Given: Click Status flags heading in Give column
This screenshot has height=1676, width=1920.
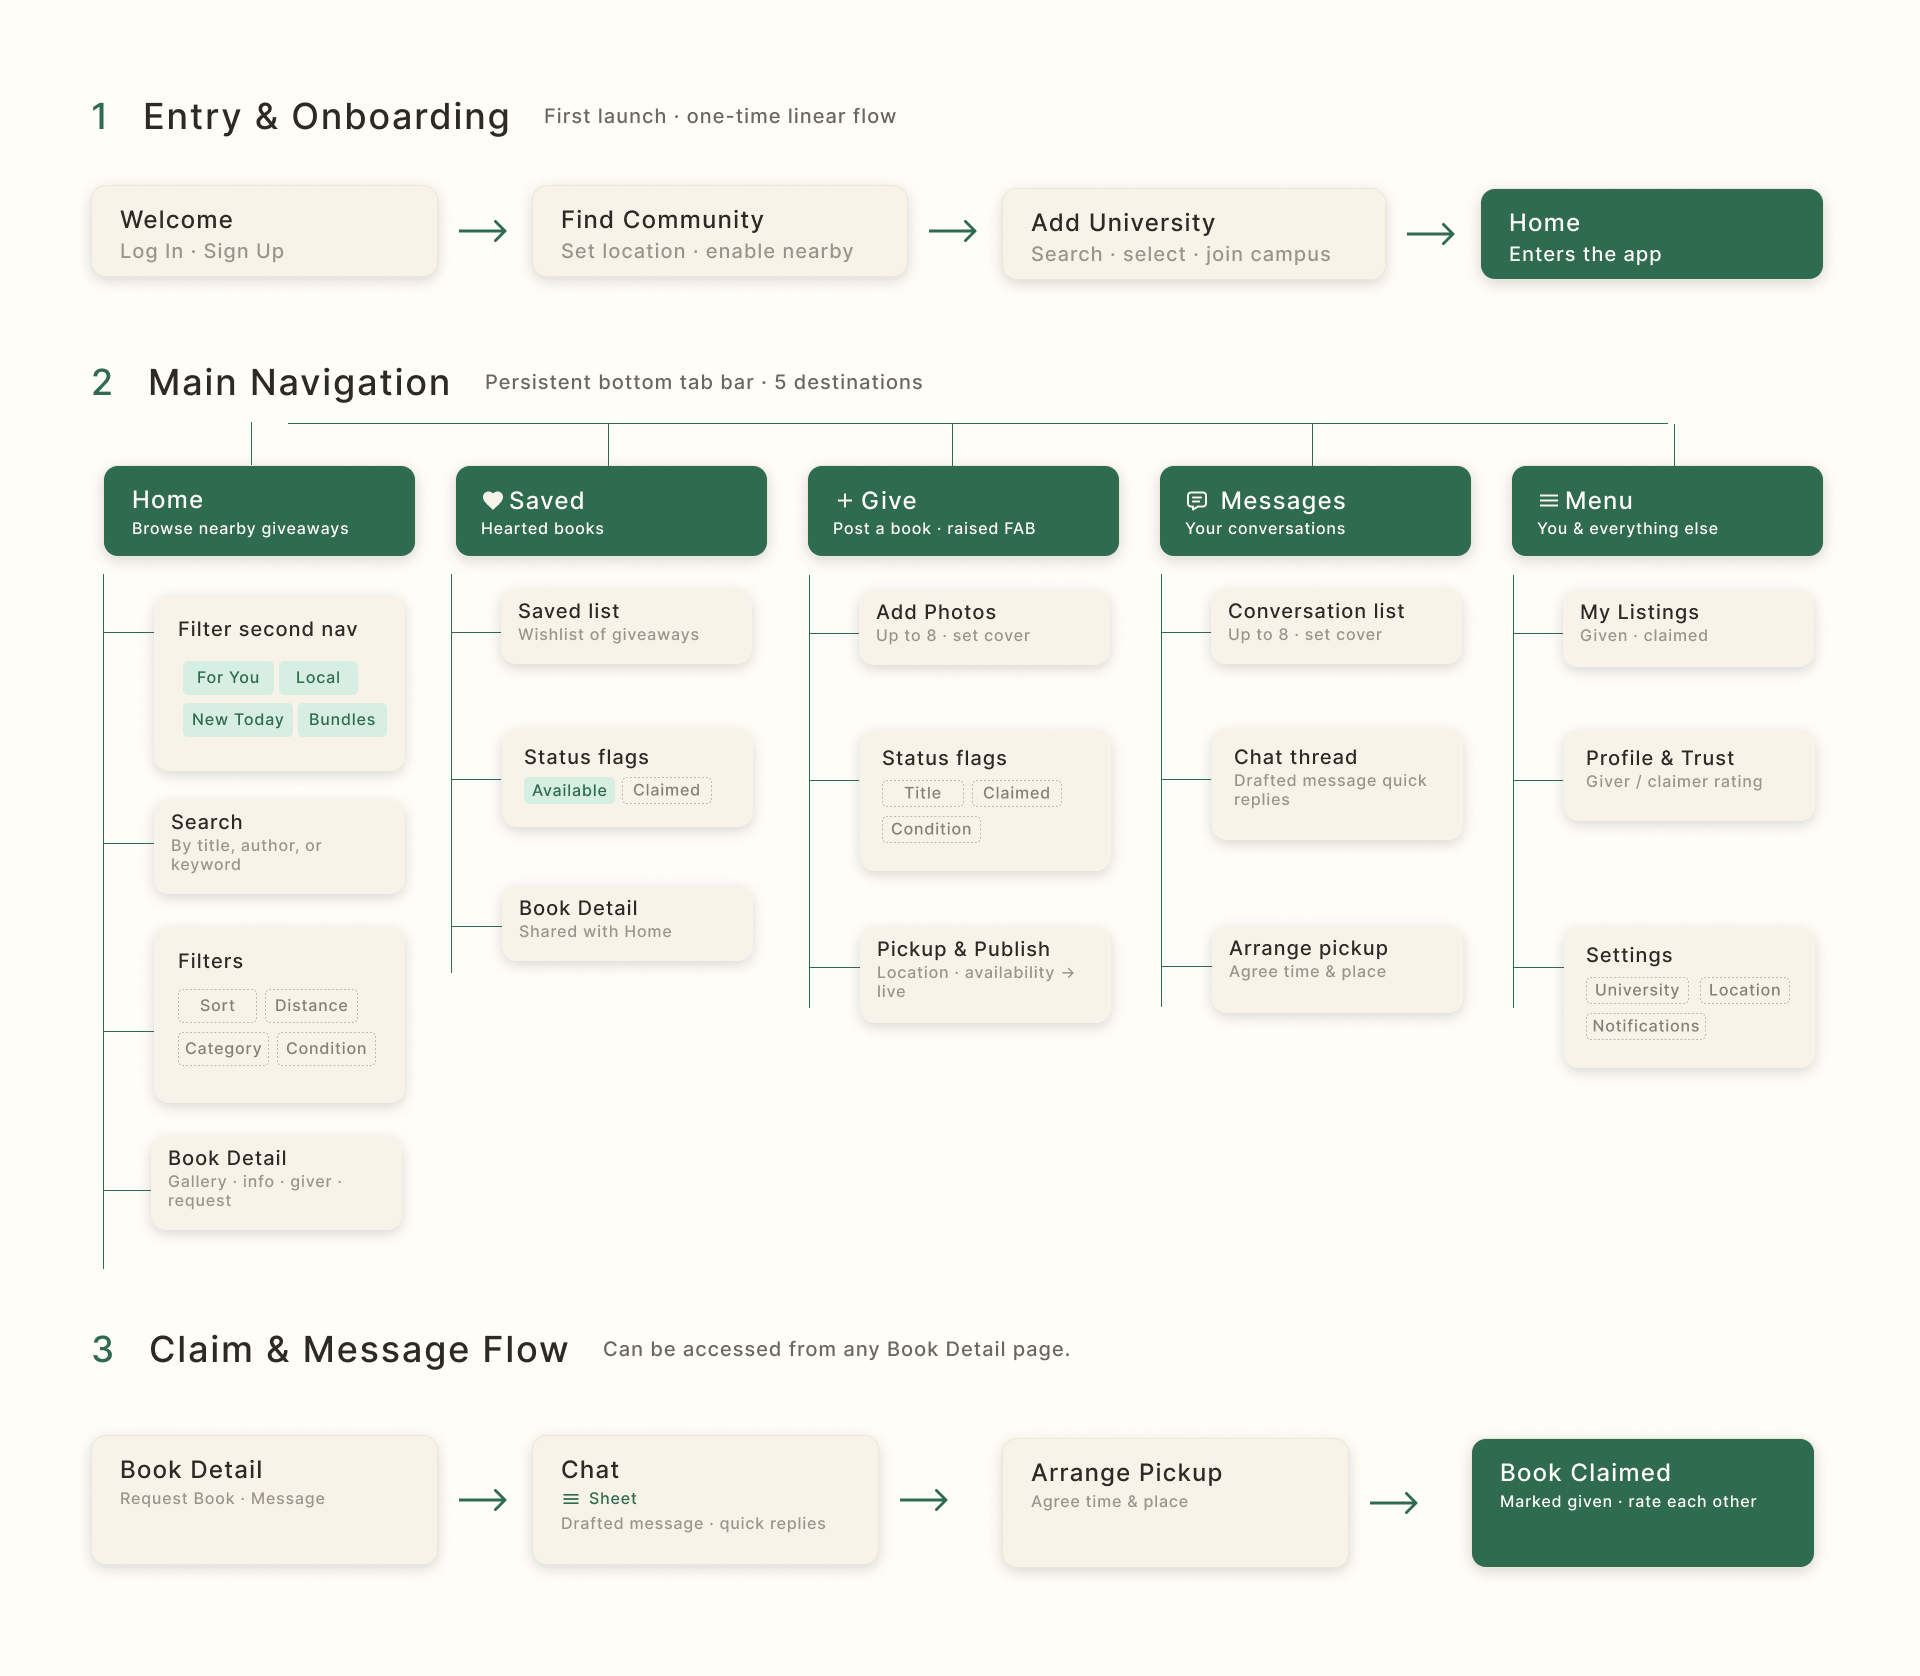Looking at the screenshot, I should tap(944, 758).
